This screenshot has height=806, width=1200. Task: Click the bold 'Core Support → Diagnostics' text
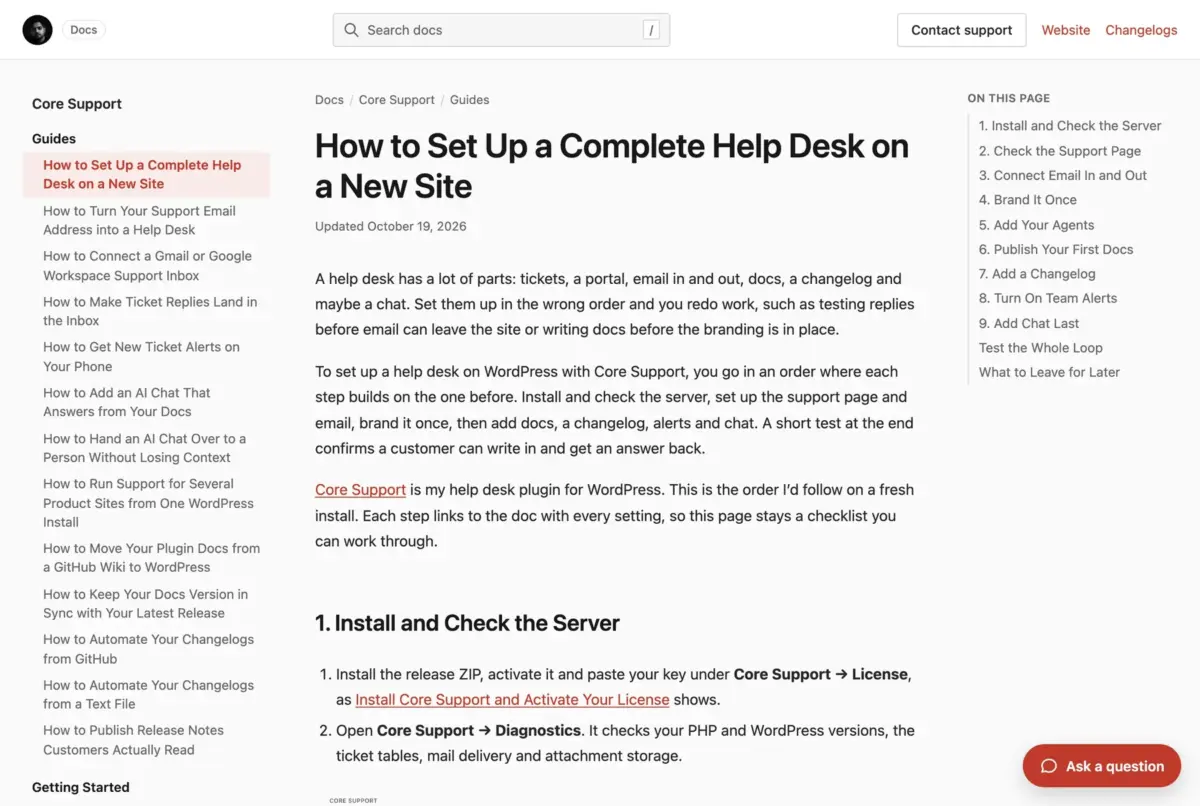[x=479, y=730]
